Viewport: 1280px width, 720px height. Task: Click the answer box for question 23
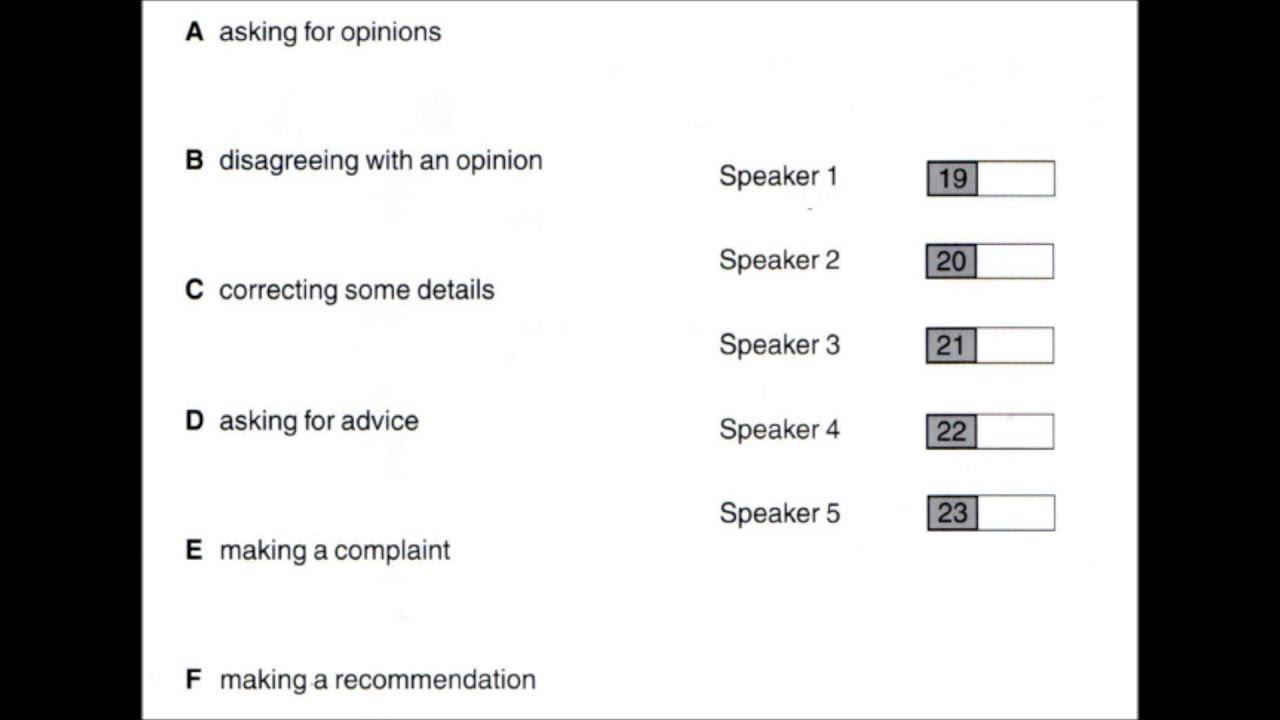(x=1015, y=513)
